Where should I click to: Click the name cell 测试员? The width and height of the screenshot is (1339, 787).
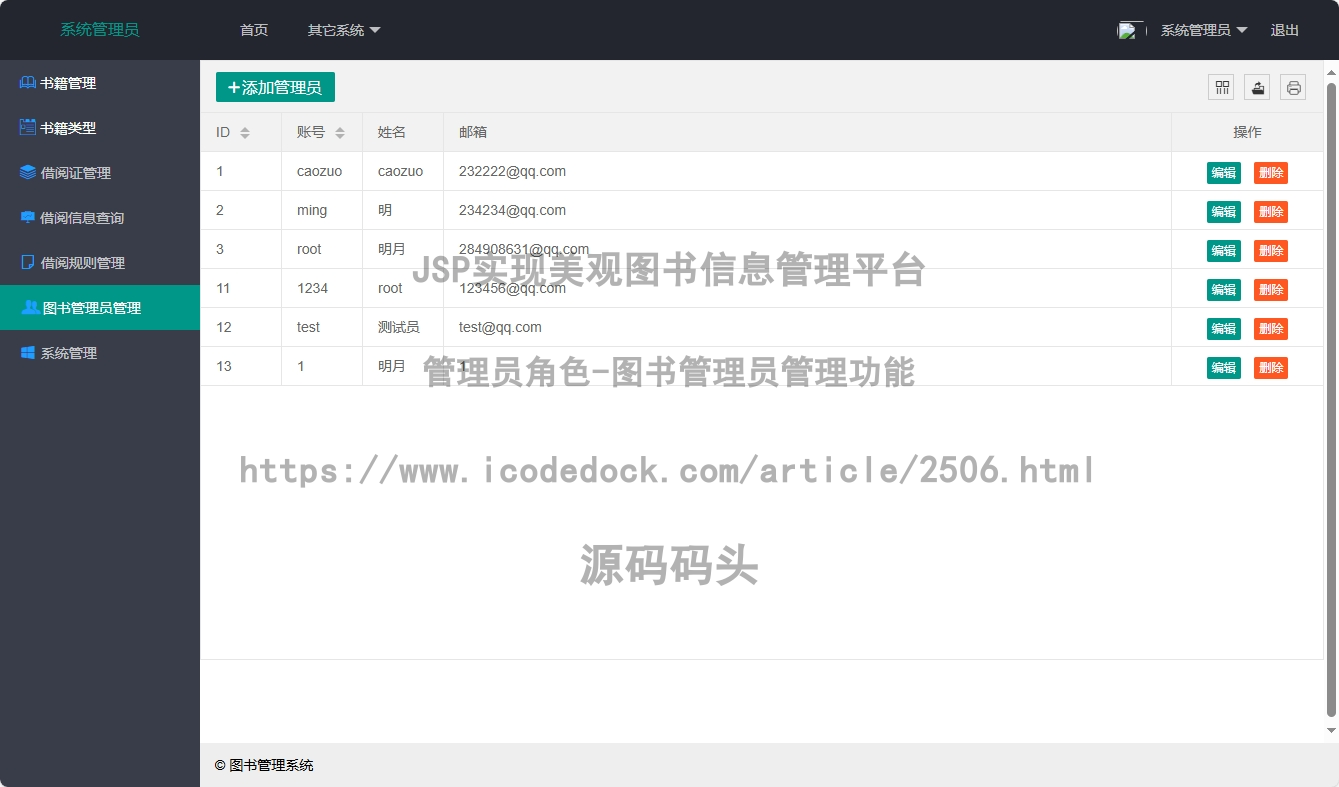[403, 327]
